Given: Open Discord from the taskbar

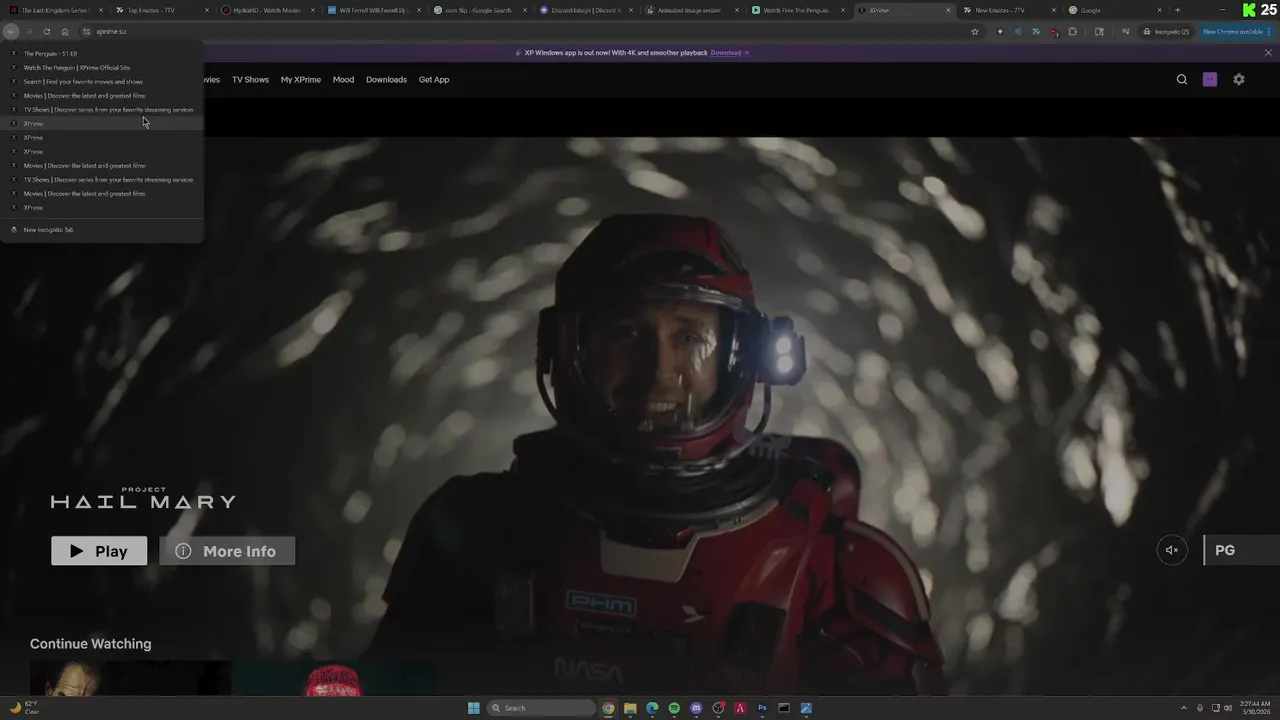Looking at the screenshot, I should (696, 708).
